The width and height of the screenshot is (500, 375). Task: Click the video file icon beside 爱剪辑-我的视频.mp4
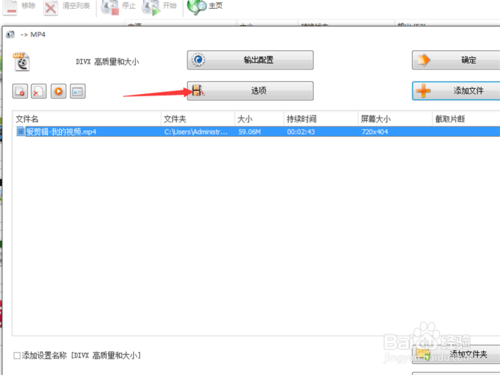click(20, 131)
